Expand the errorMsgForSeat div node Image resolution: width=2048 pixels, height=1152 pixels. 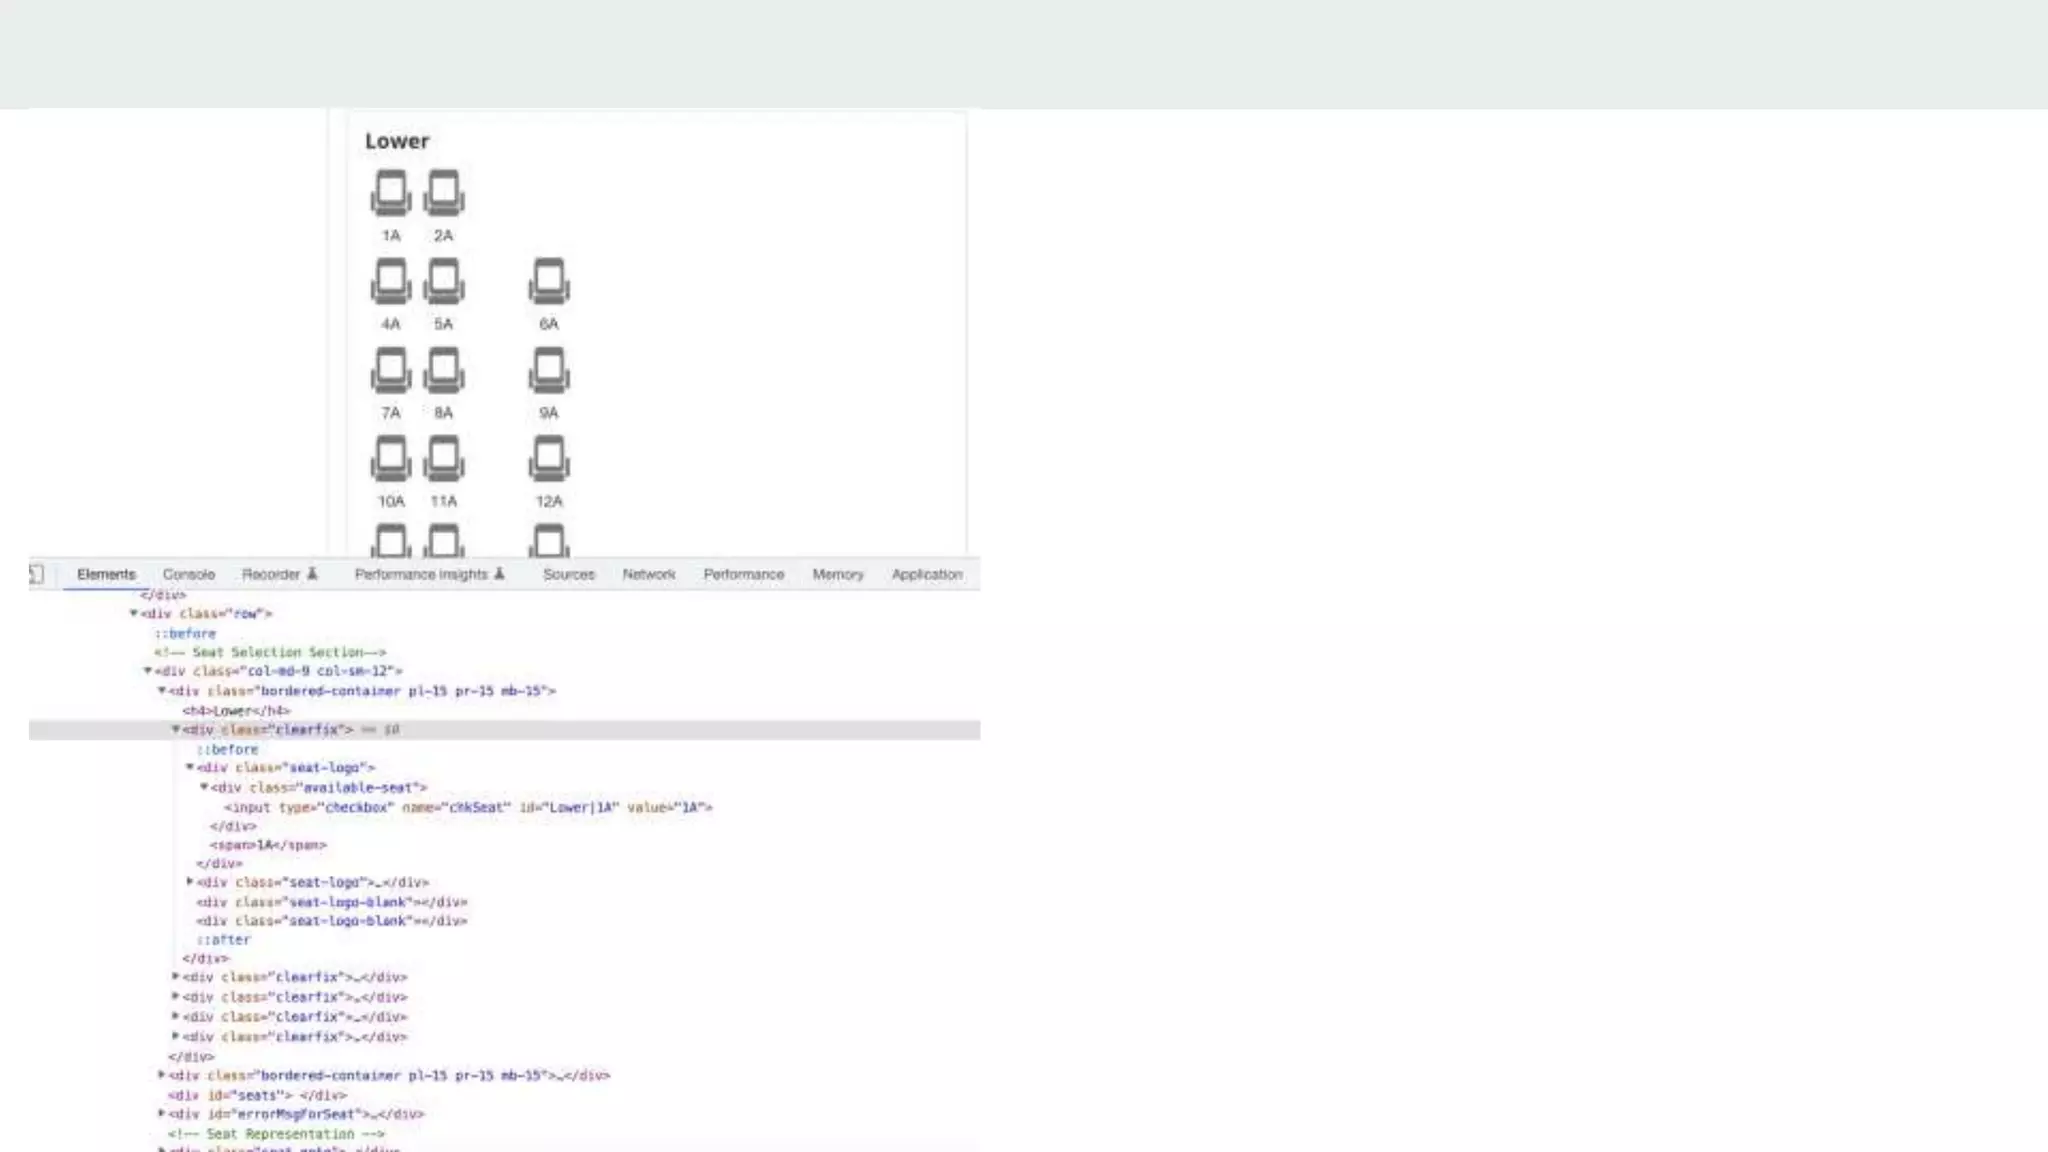(162, 1114)
